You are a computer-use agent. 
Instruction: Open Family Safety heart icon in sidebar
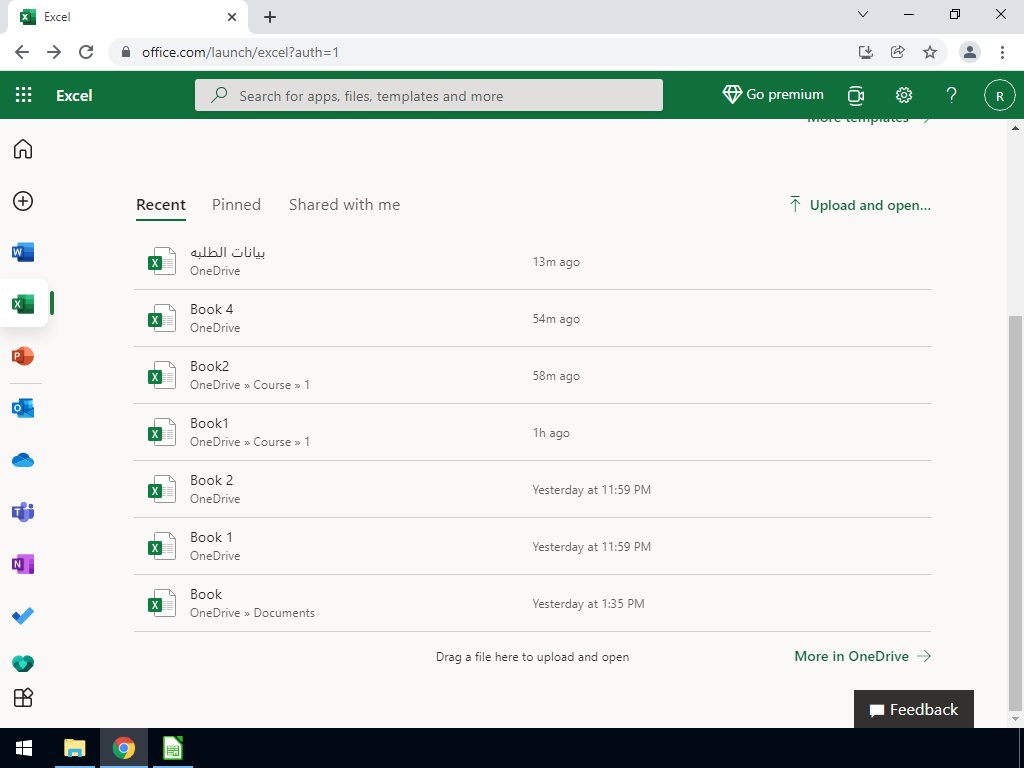[x=23, y=664]
